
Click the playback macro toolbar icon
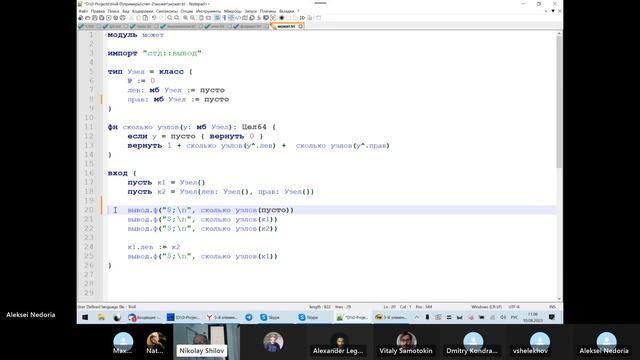[x=296, y=18]
